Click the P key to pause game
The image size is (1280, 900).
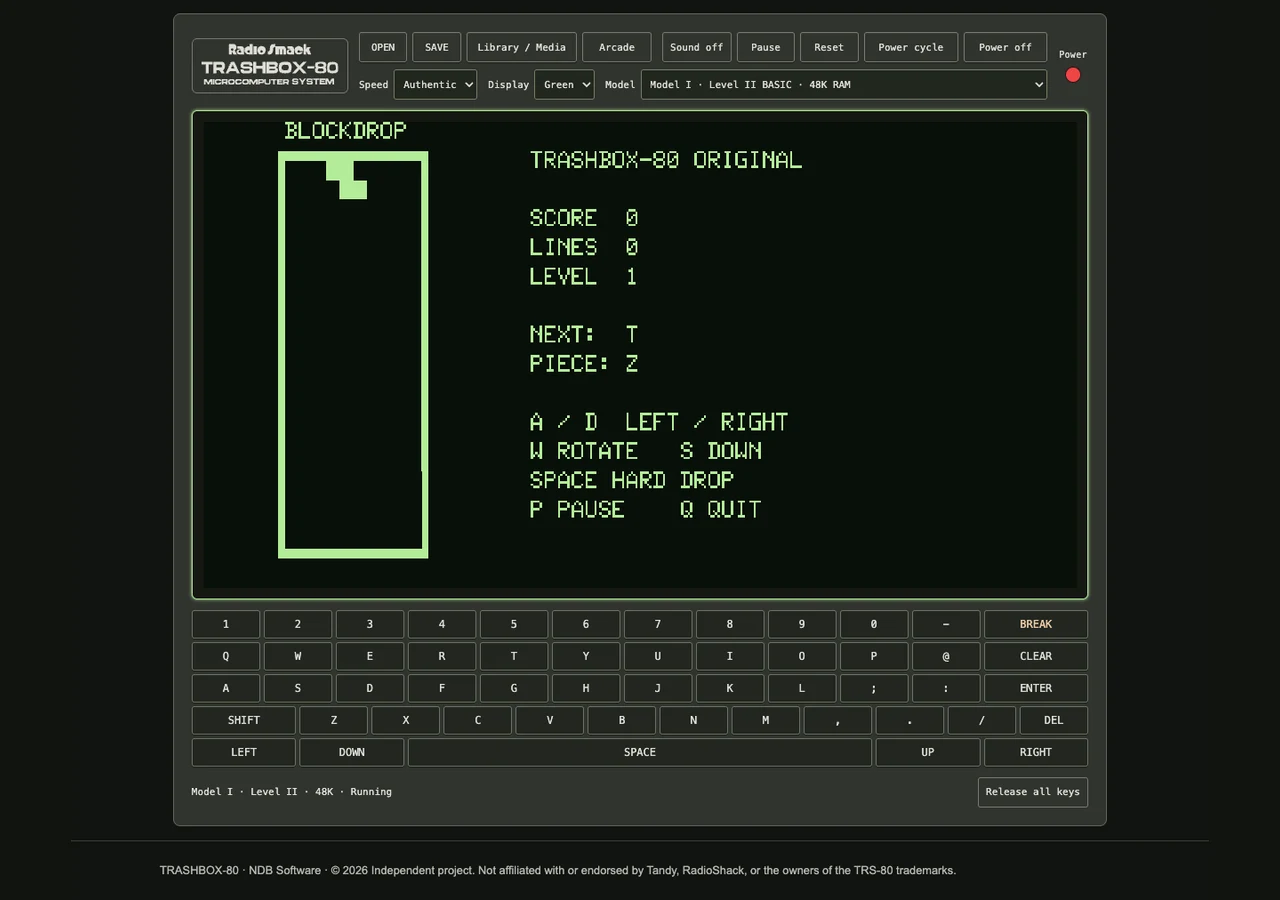pyautogui.click(x=874, y=656)
